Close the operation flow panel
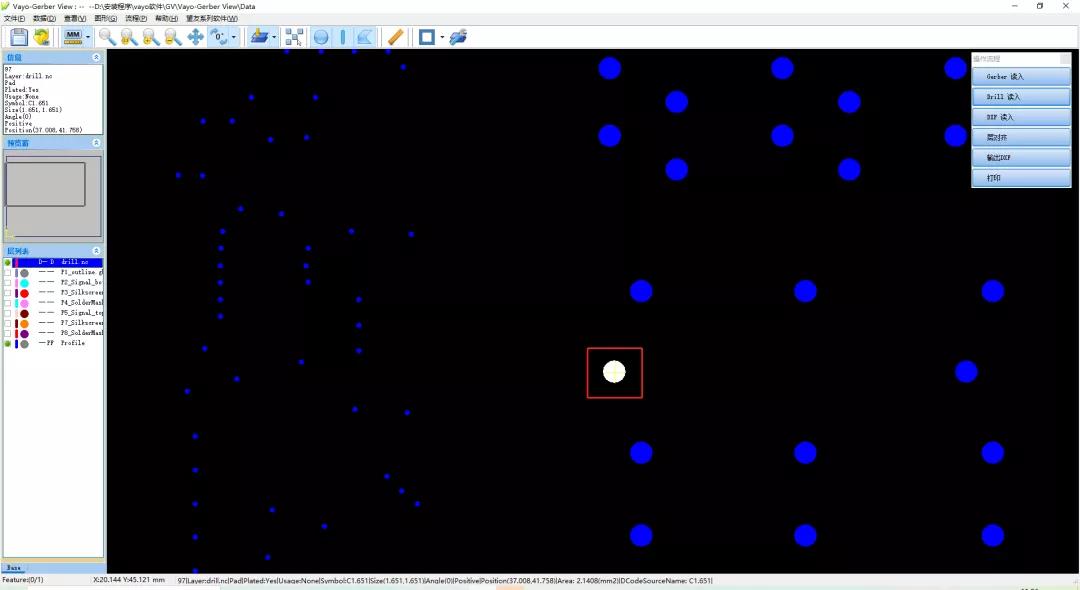This screenshot has height=590, width=1080. pyautogui.click(x=1065, y=59)
